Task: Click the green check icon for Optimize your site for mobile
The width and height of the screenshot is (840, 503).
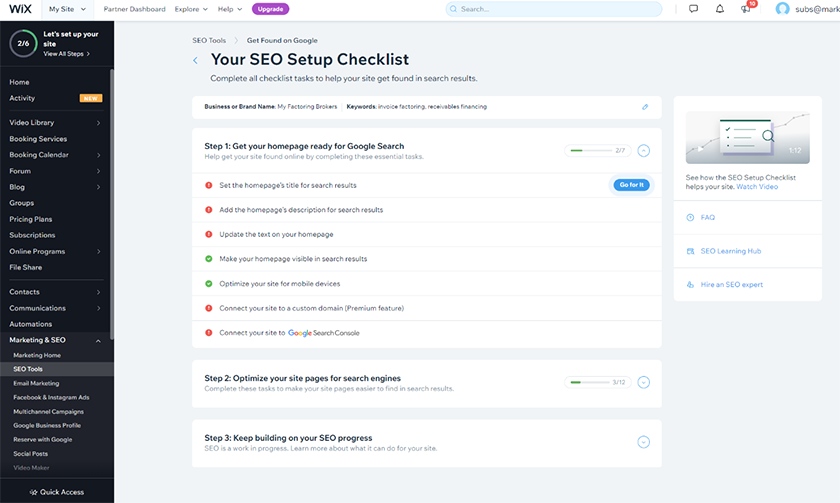Action: pos(209,283)
